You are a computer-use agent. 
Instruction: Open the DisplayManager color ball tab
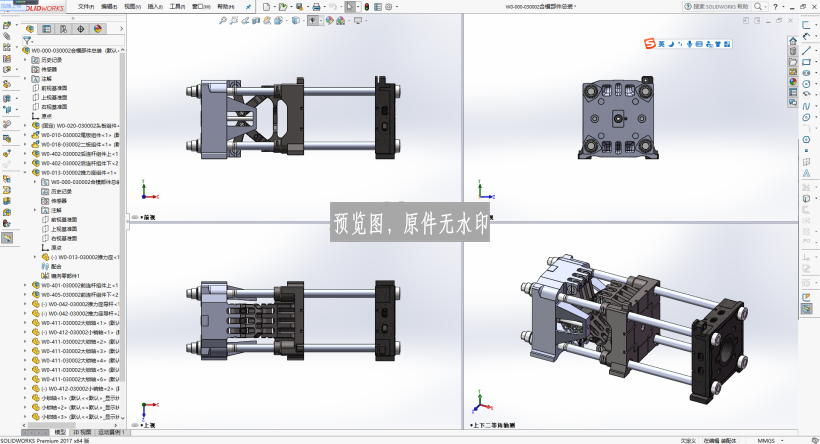pyautogui.click(x=97, y=29)
